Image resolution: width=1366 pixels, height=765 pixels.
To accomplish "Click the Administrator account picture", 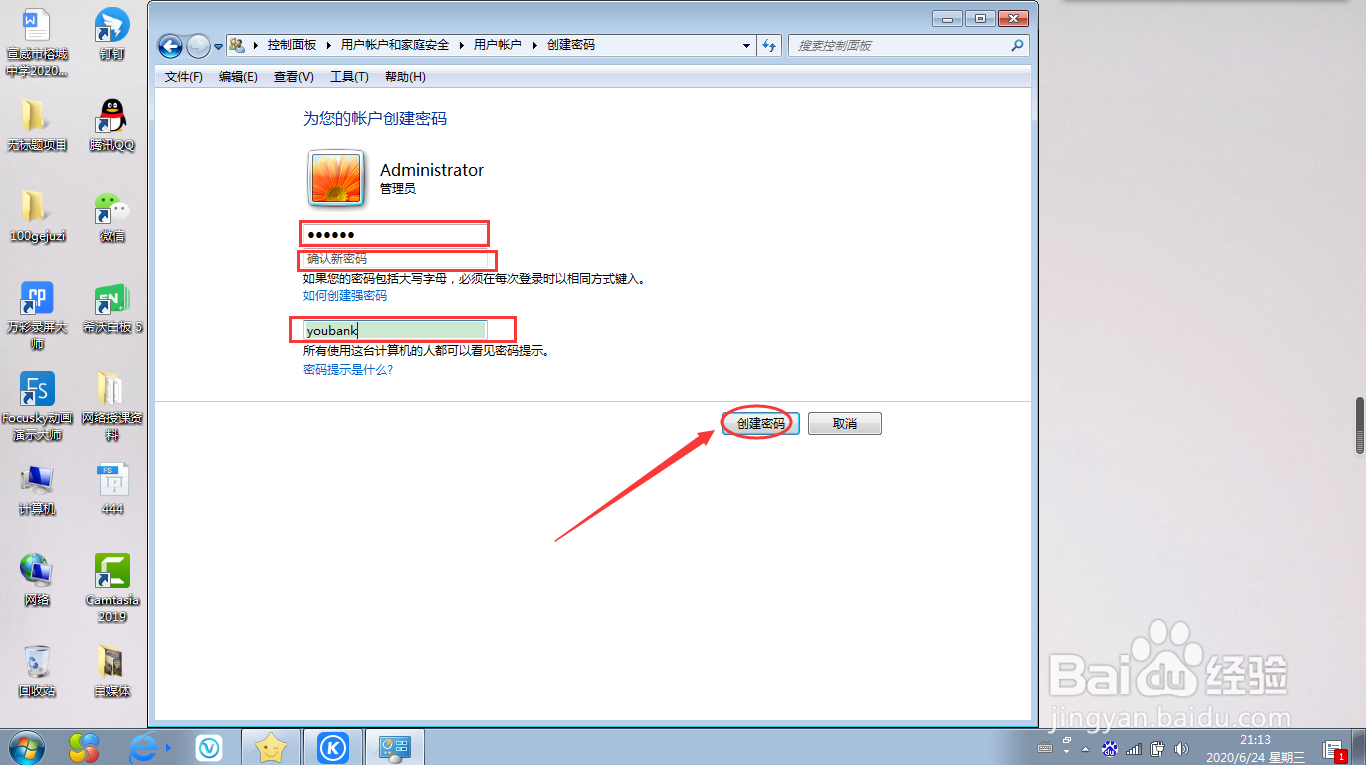I will click(337, 178).
